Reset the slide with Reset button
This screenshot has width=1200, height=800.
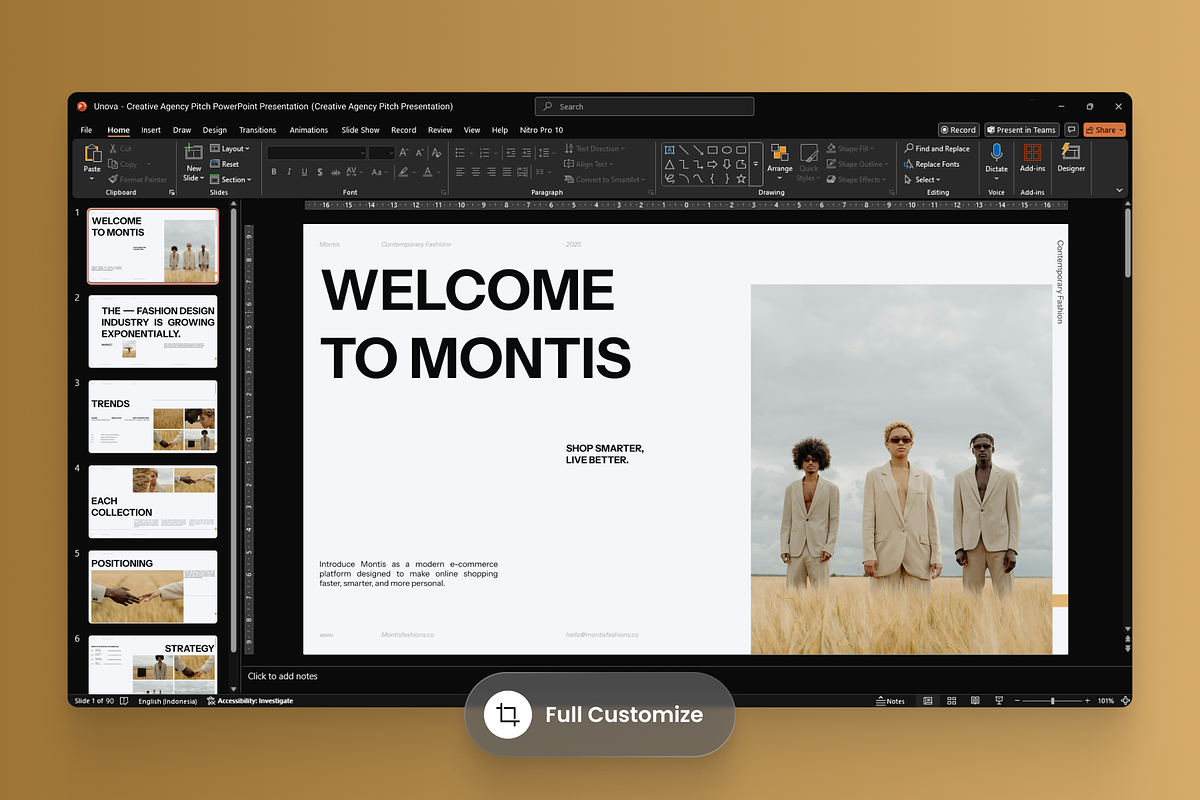point(224,164)
